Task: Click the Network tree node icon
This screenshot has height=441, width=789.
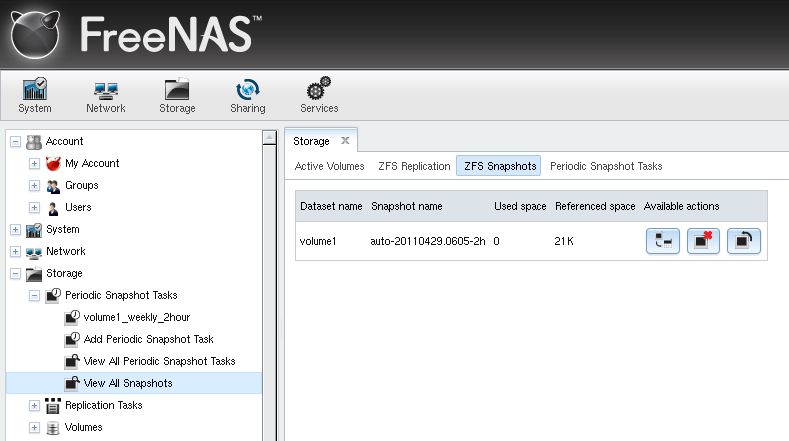Action: click(34, 252)
